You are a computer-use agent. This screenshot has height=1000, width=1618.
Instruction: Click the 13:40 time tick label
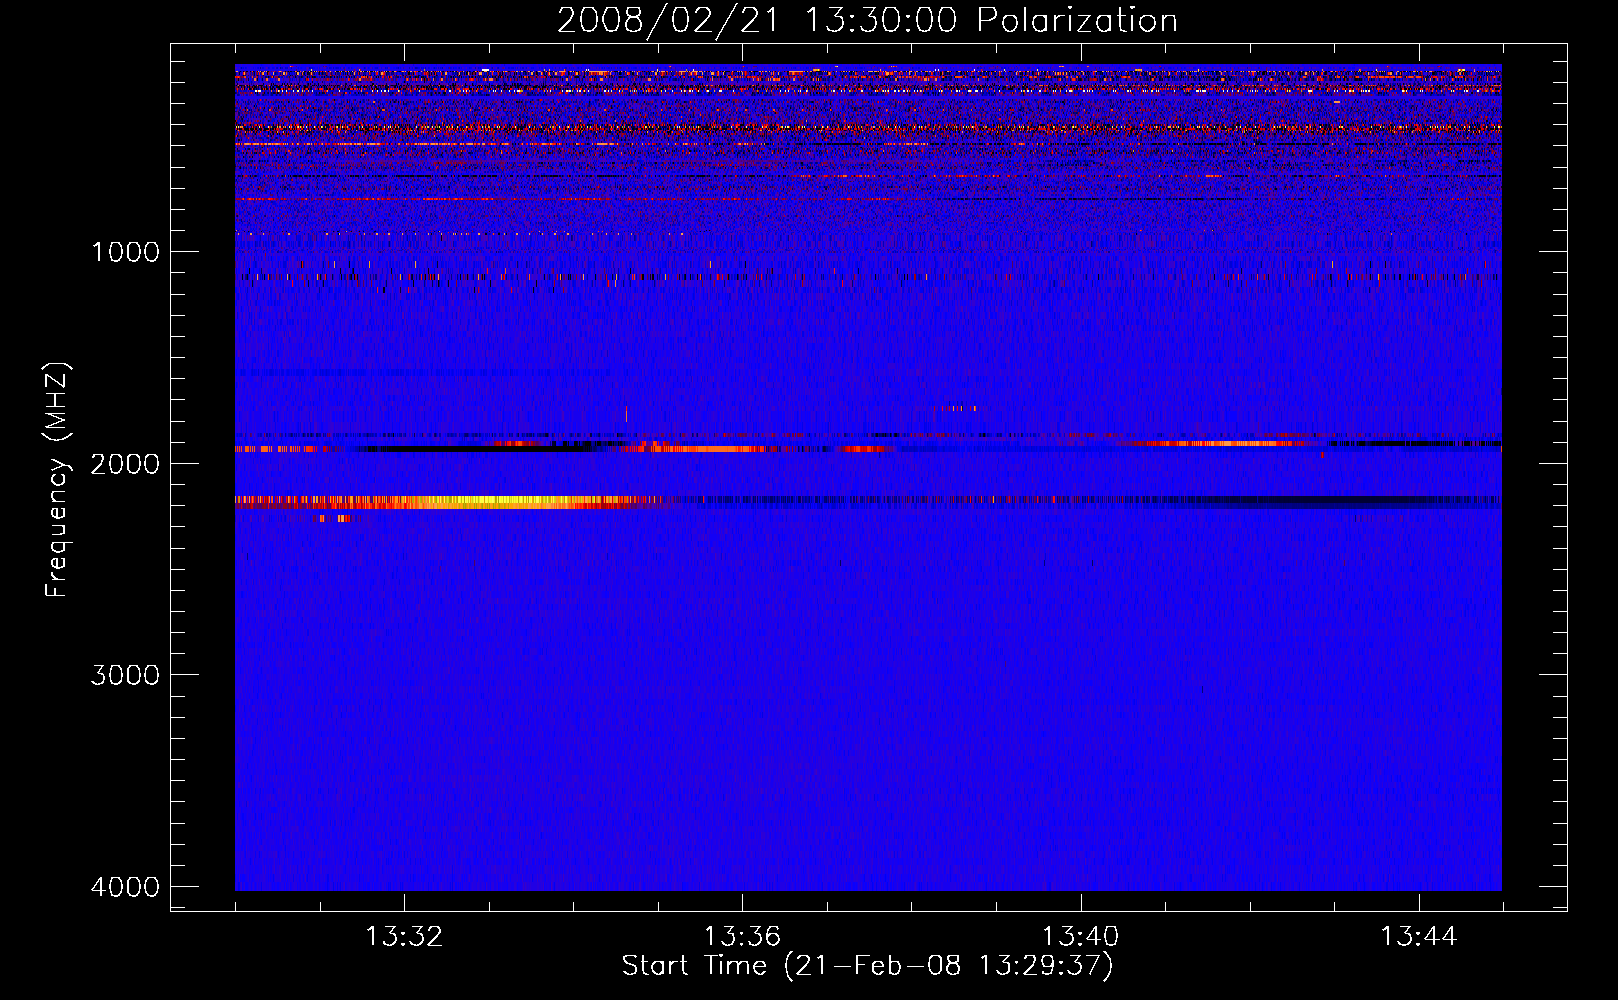coord(1080,937)
